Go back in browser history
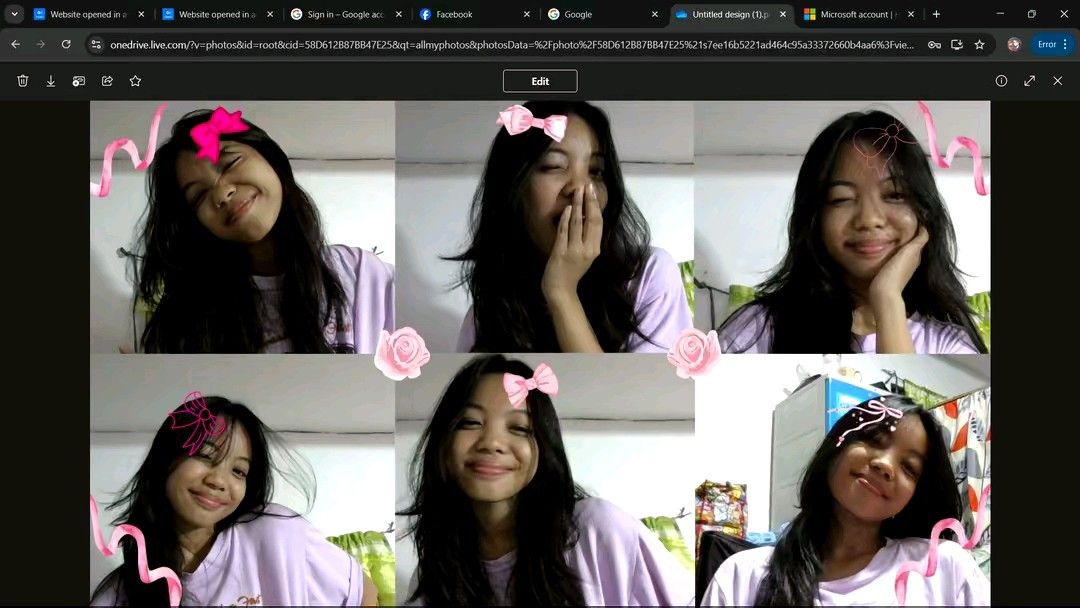The height and width of the screenshot is (608, 1080). [x=15, y=45]
